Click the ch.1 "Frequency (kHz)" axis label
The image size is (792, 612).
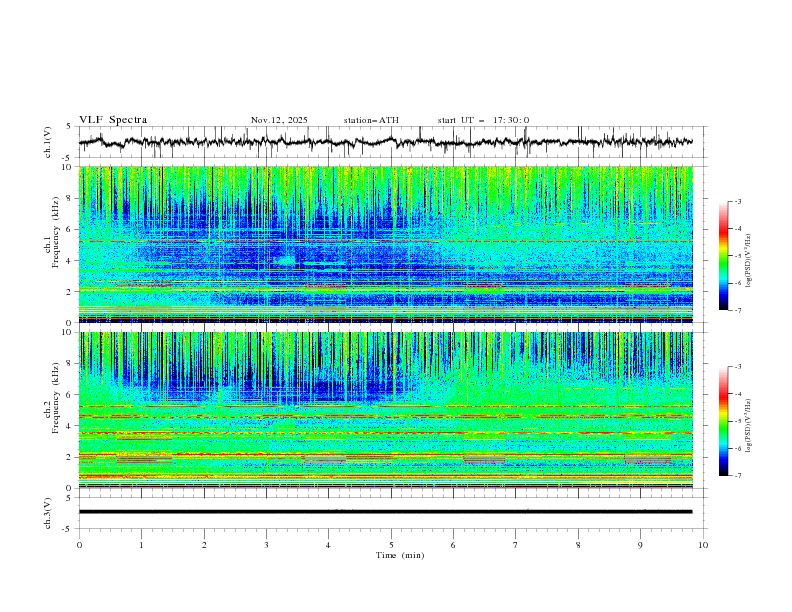(x=56, y=233)
